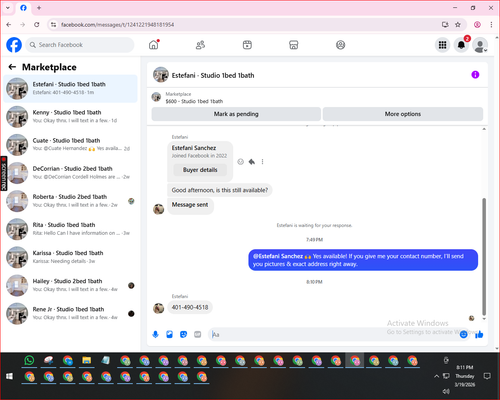Click the back arrow next to Marketplace
500x400 pixels.
coord(12,67)
